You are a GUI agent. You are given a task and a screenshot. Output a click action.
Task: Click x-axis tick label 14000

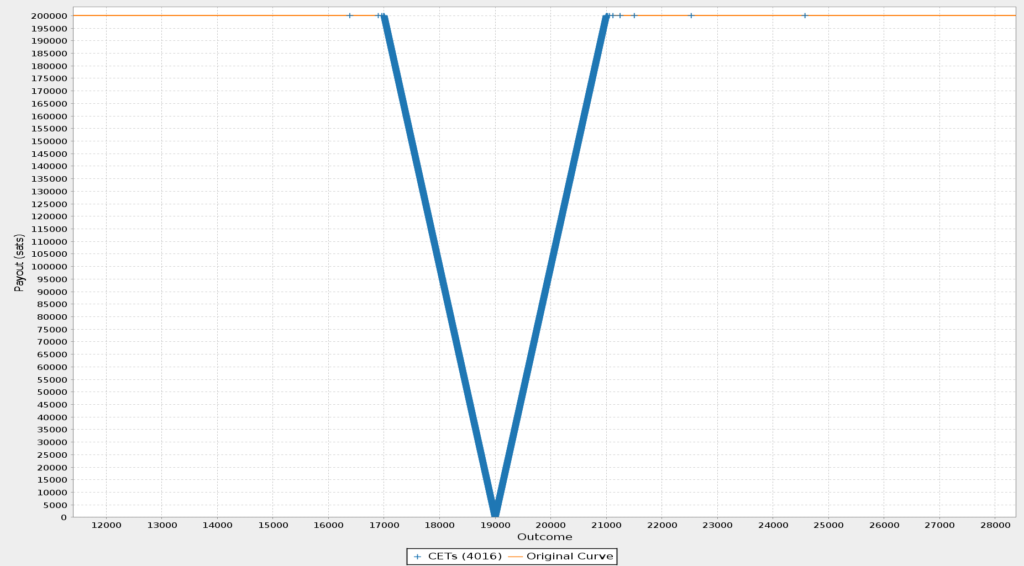tap(217, 525)
